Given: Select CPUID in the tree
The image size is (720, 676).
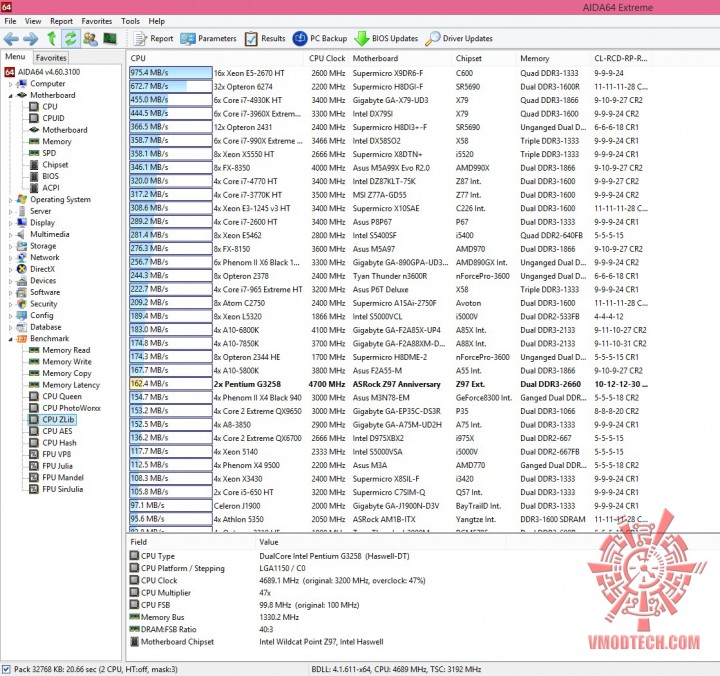Looking at the screenshot, I should [53, 118].
